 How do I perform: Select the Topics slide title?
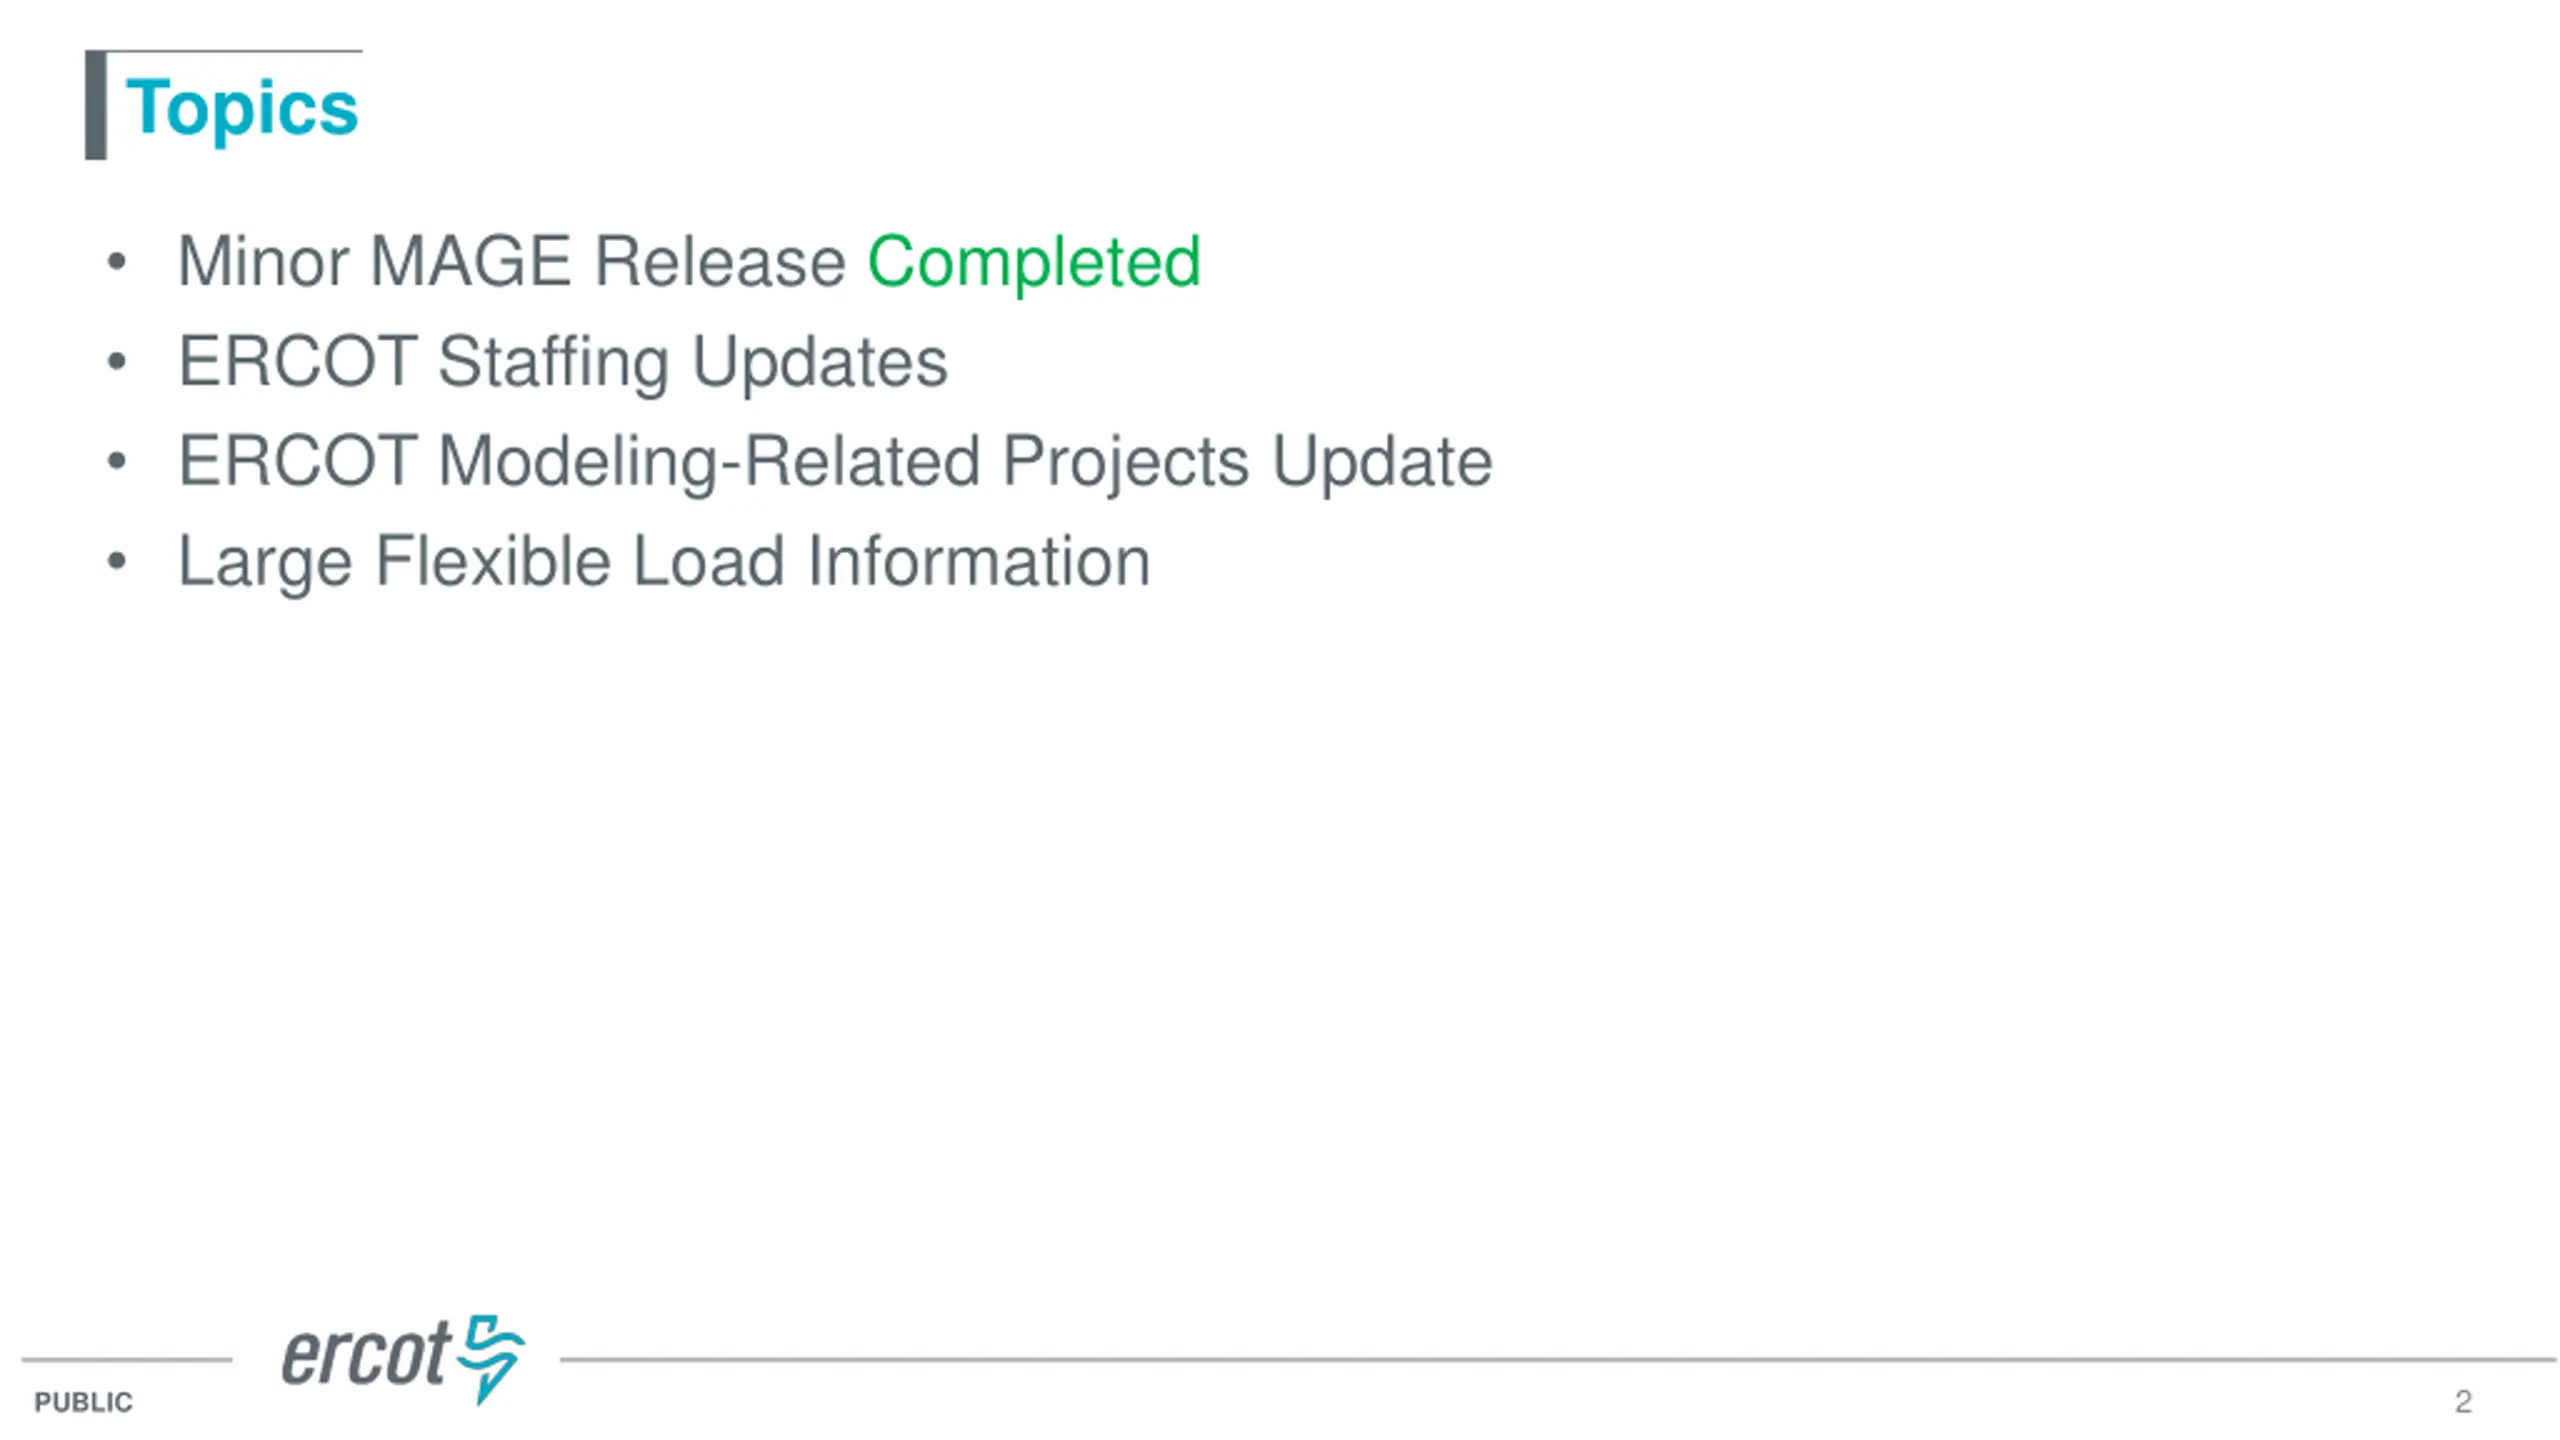pyautogui.click(x=242, y=107)
